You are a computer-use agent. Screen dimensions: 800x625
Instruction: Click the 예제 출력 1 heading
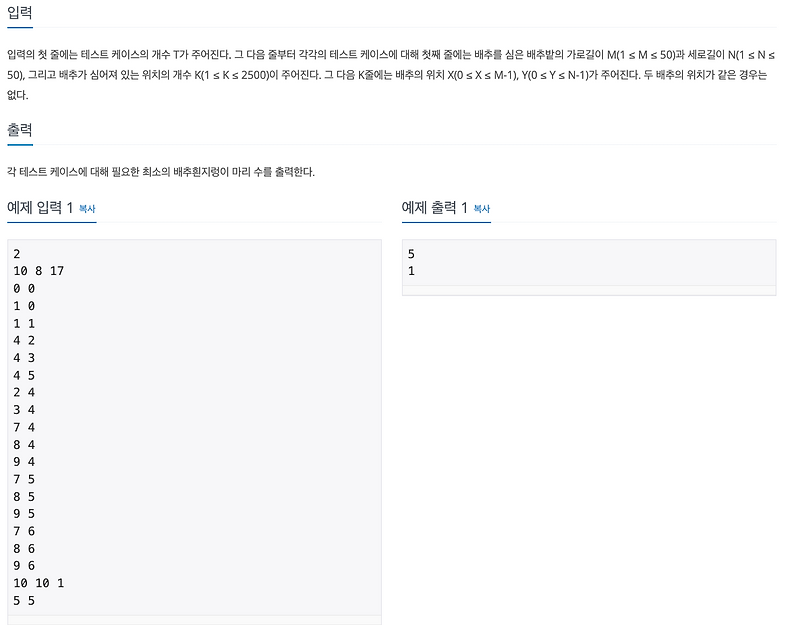click(x=434, y=208)
